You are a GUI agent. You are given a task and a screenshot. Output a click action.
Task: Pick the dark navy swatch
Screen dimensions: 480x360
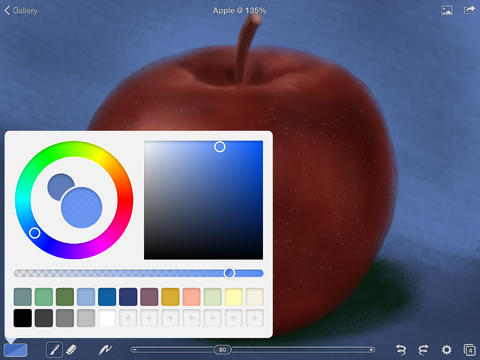tap(128, 297)
